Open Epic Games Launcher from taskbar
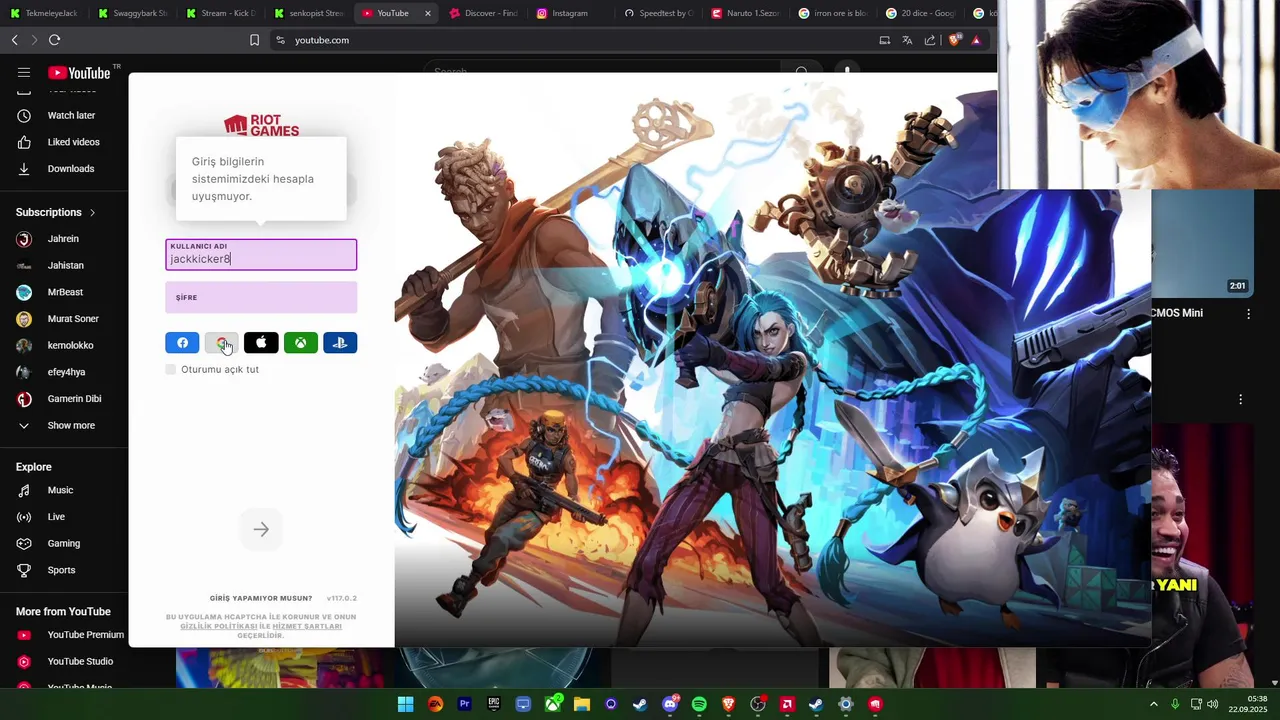The height and width of the screenshot is (720, 1280). (x=493, y=704)
